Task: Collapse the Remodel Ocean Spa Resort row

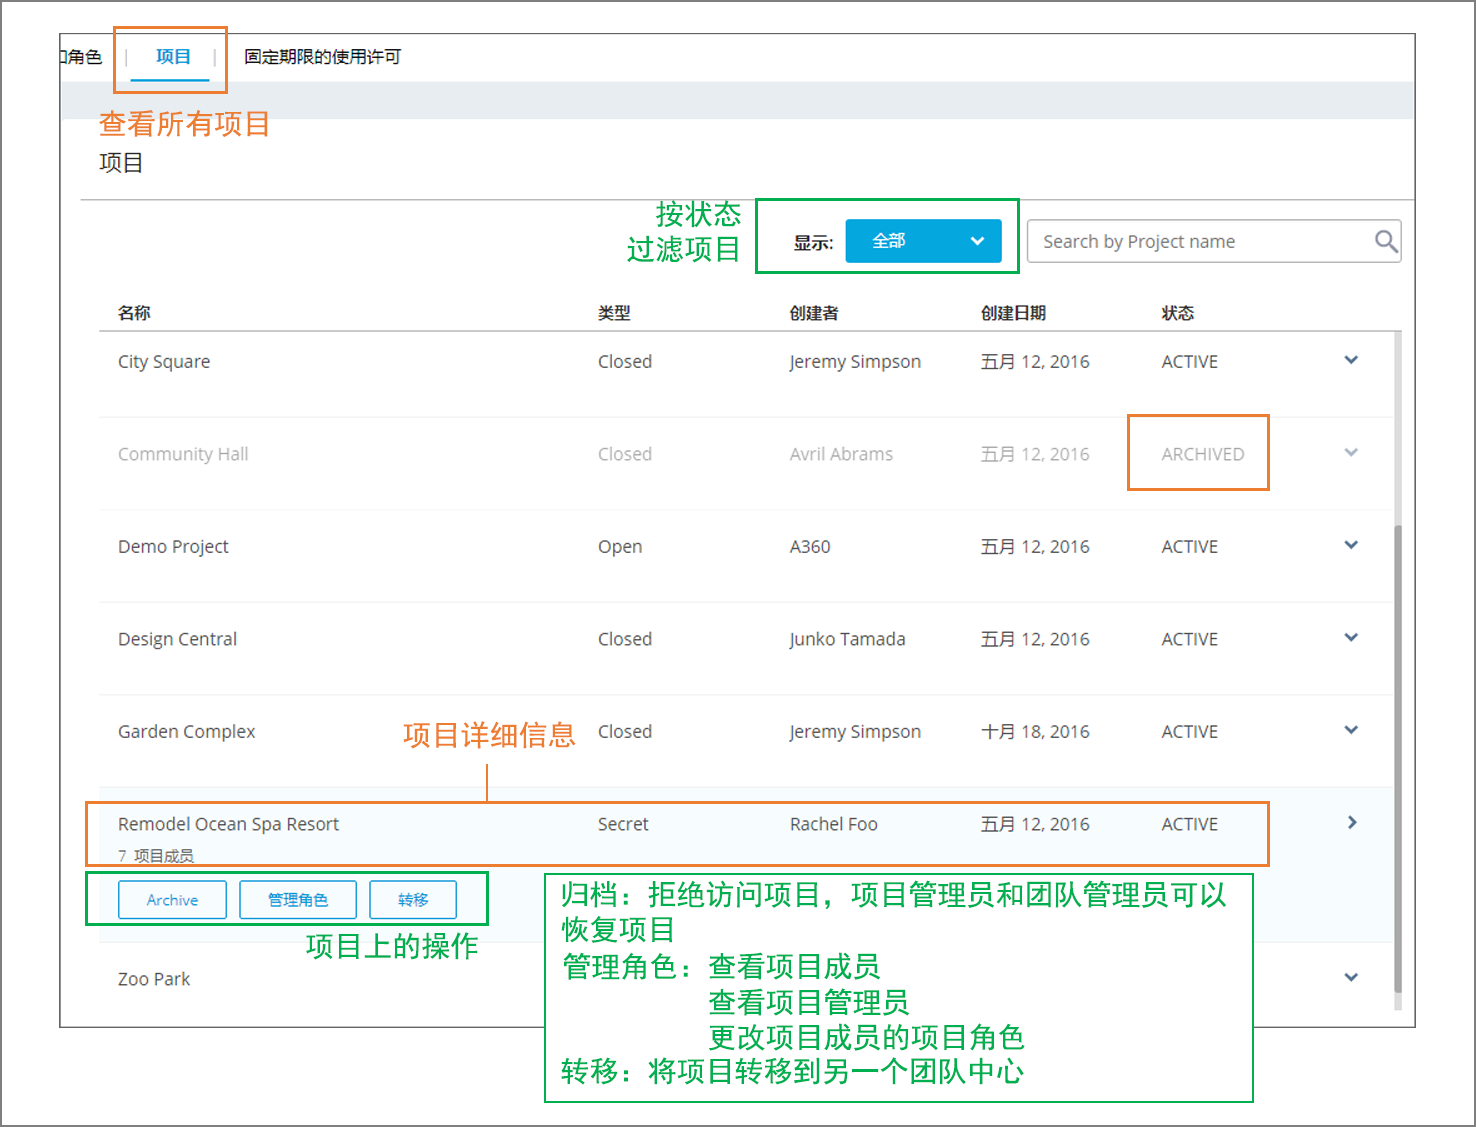Action: [1352, 822]
